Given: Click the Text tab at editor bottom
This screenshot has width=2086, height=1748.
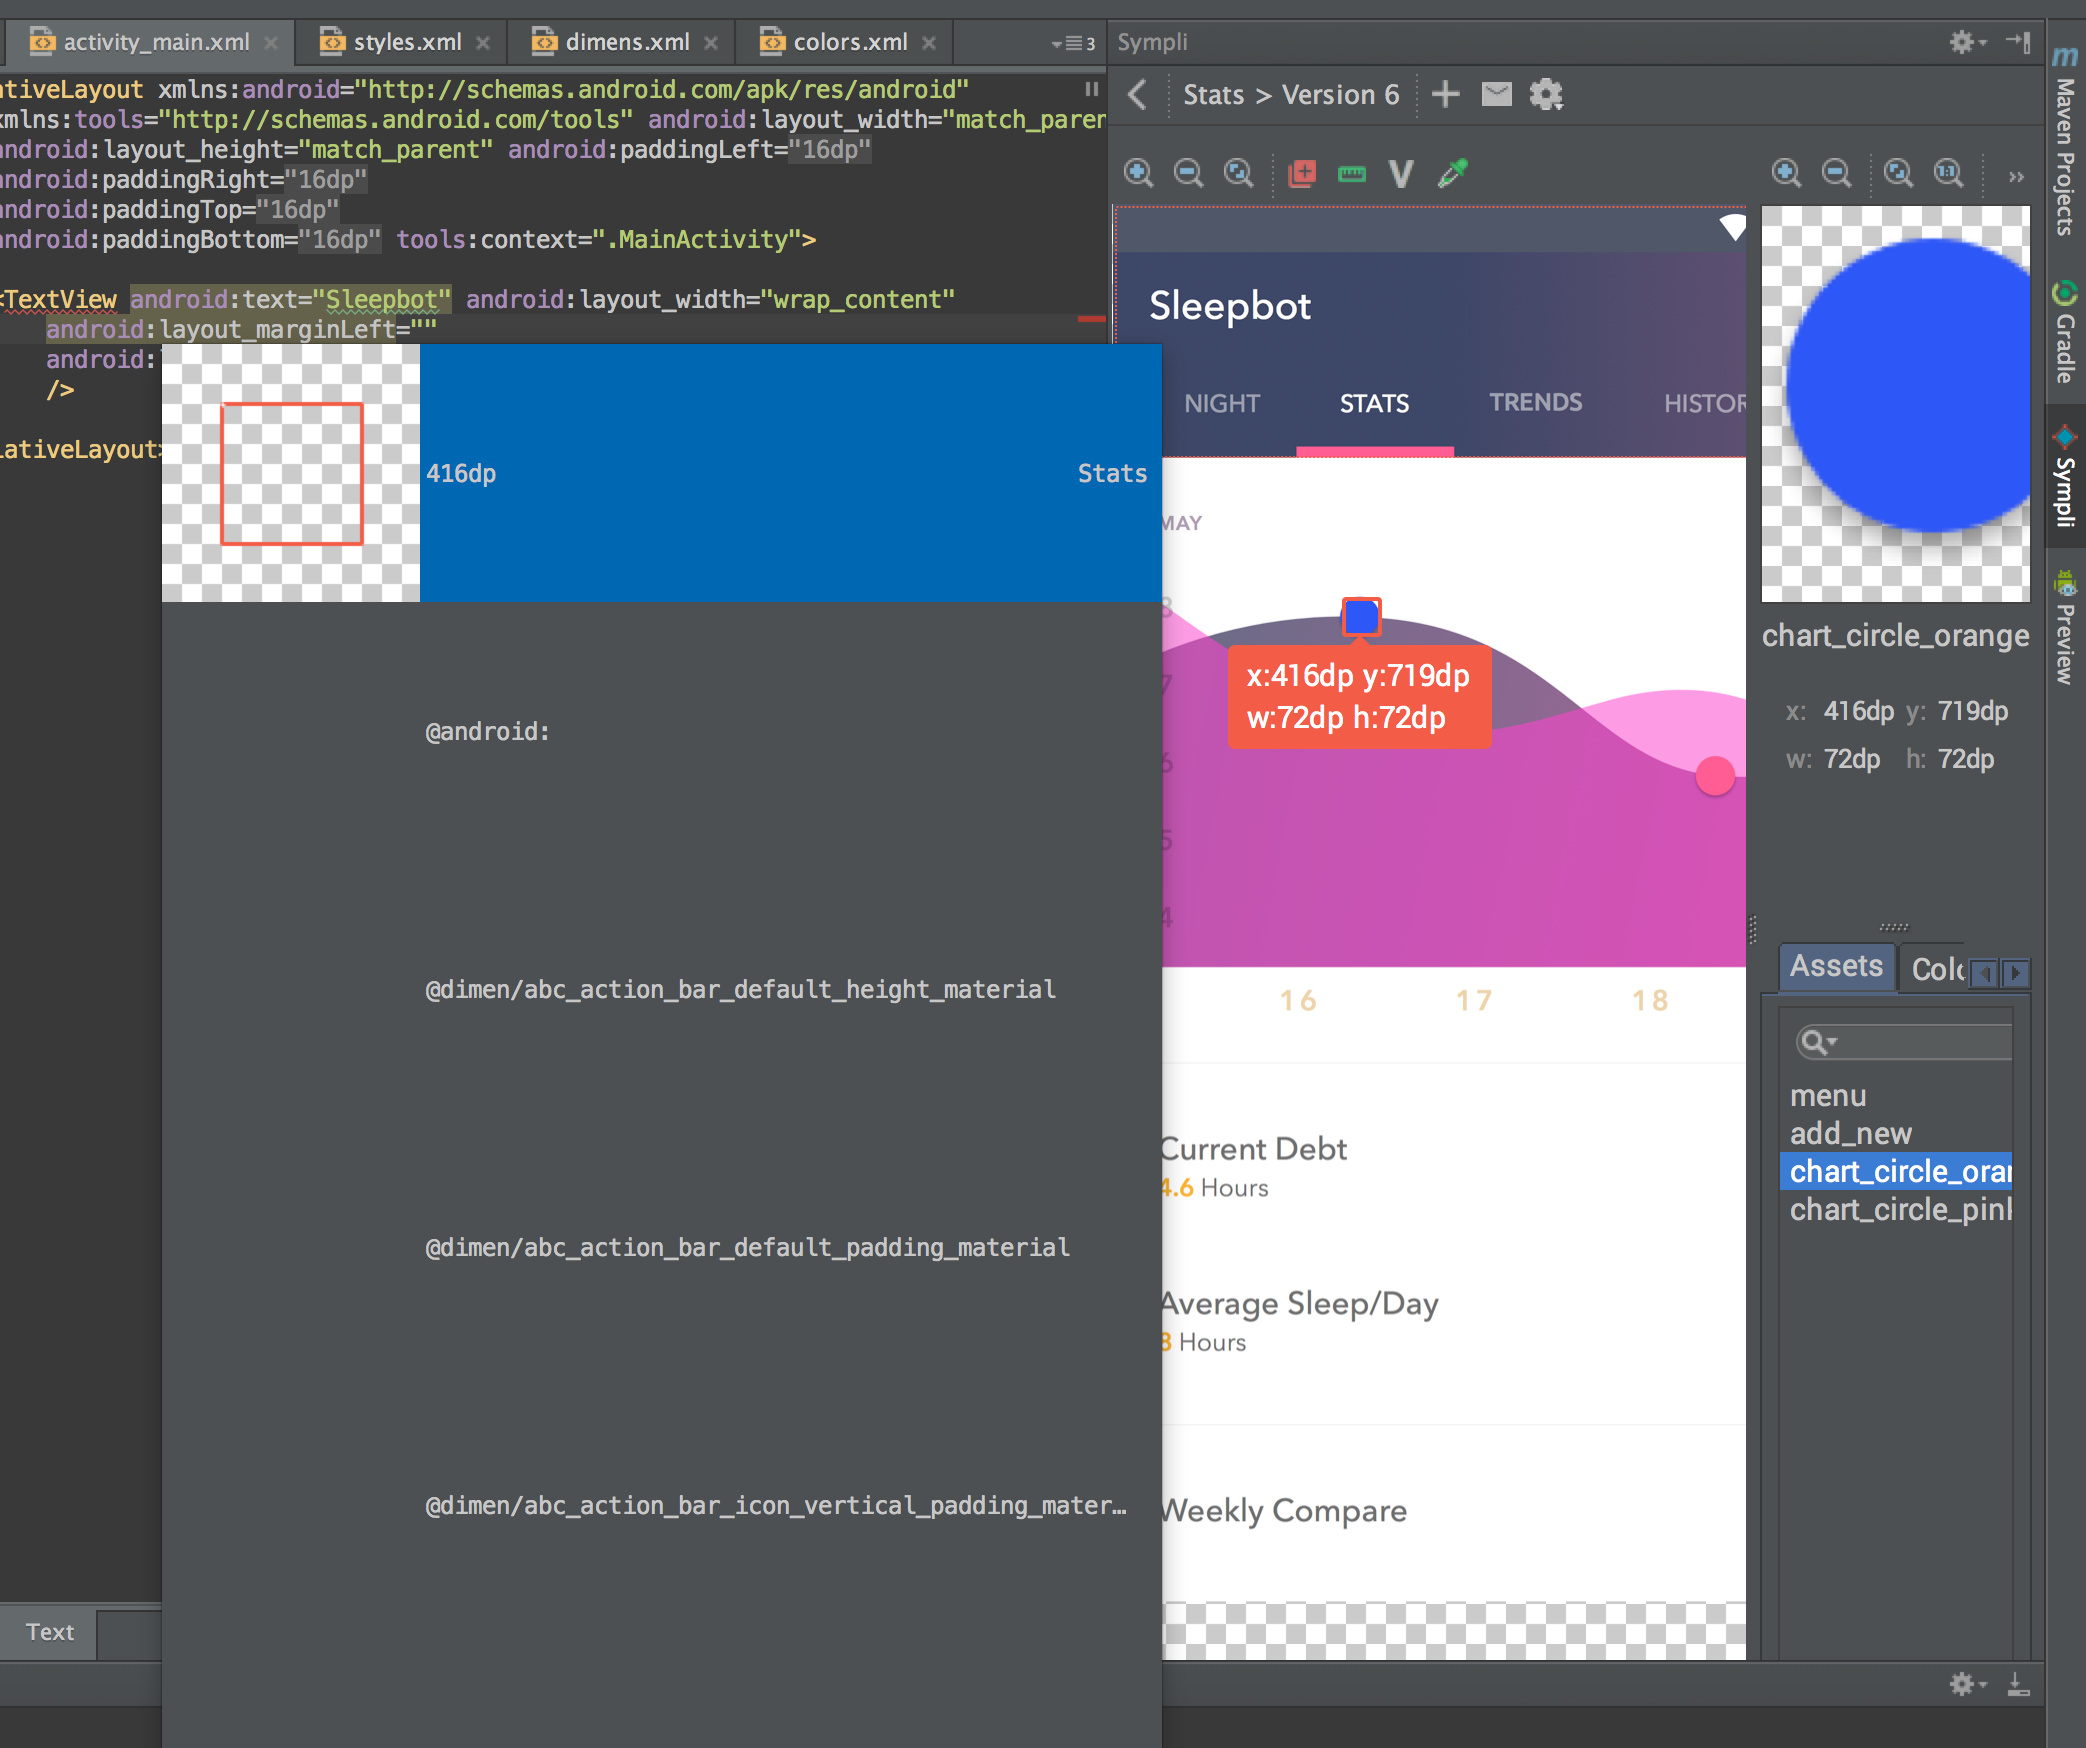Looking at the screenshot, I should [x=49, y=1632].
